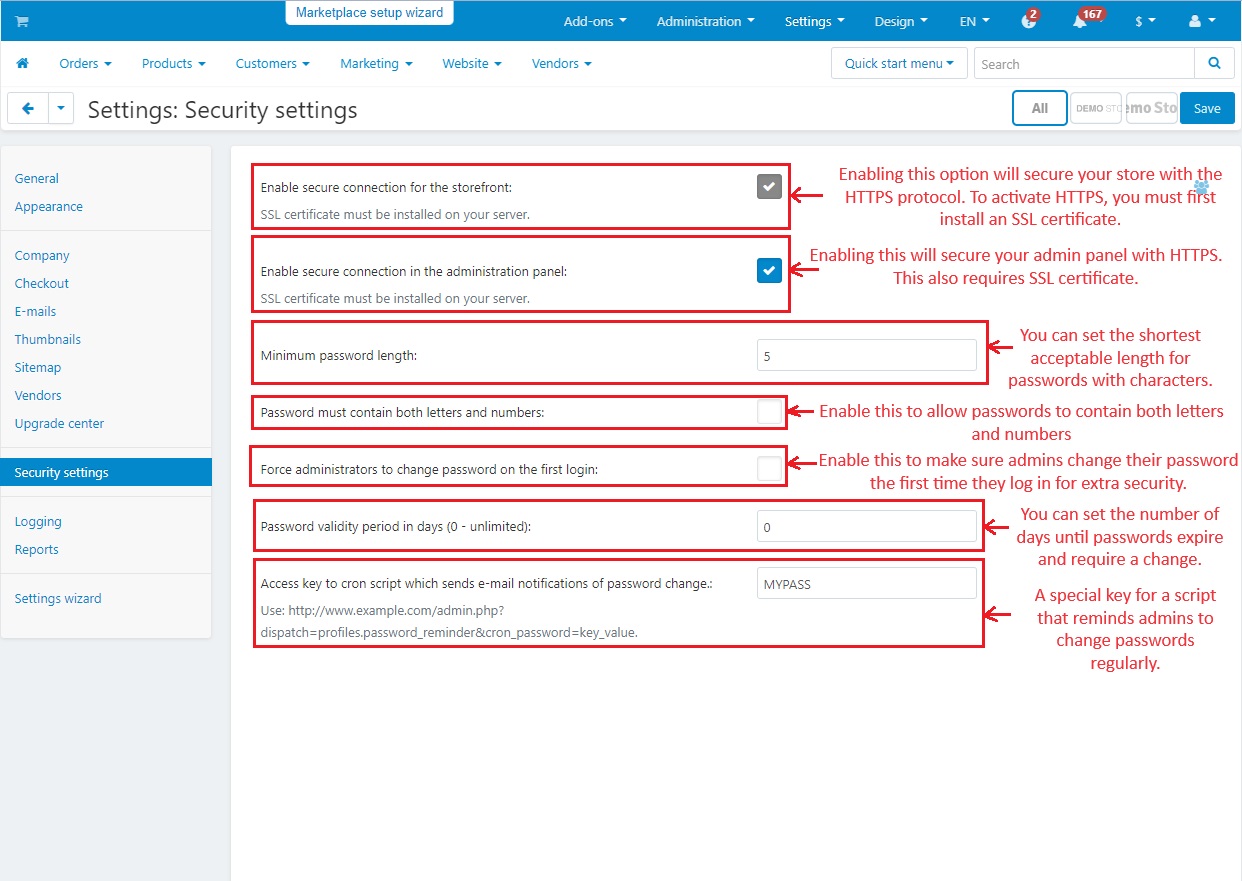Image resolution: width=1242 pixels, height=881 pixels.
Task: Open Upgrade center in sidebar
Action: 60,423
